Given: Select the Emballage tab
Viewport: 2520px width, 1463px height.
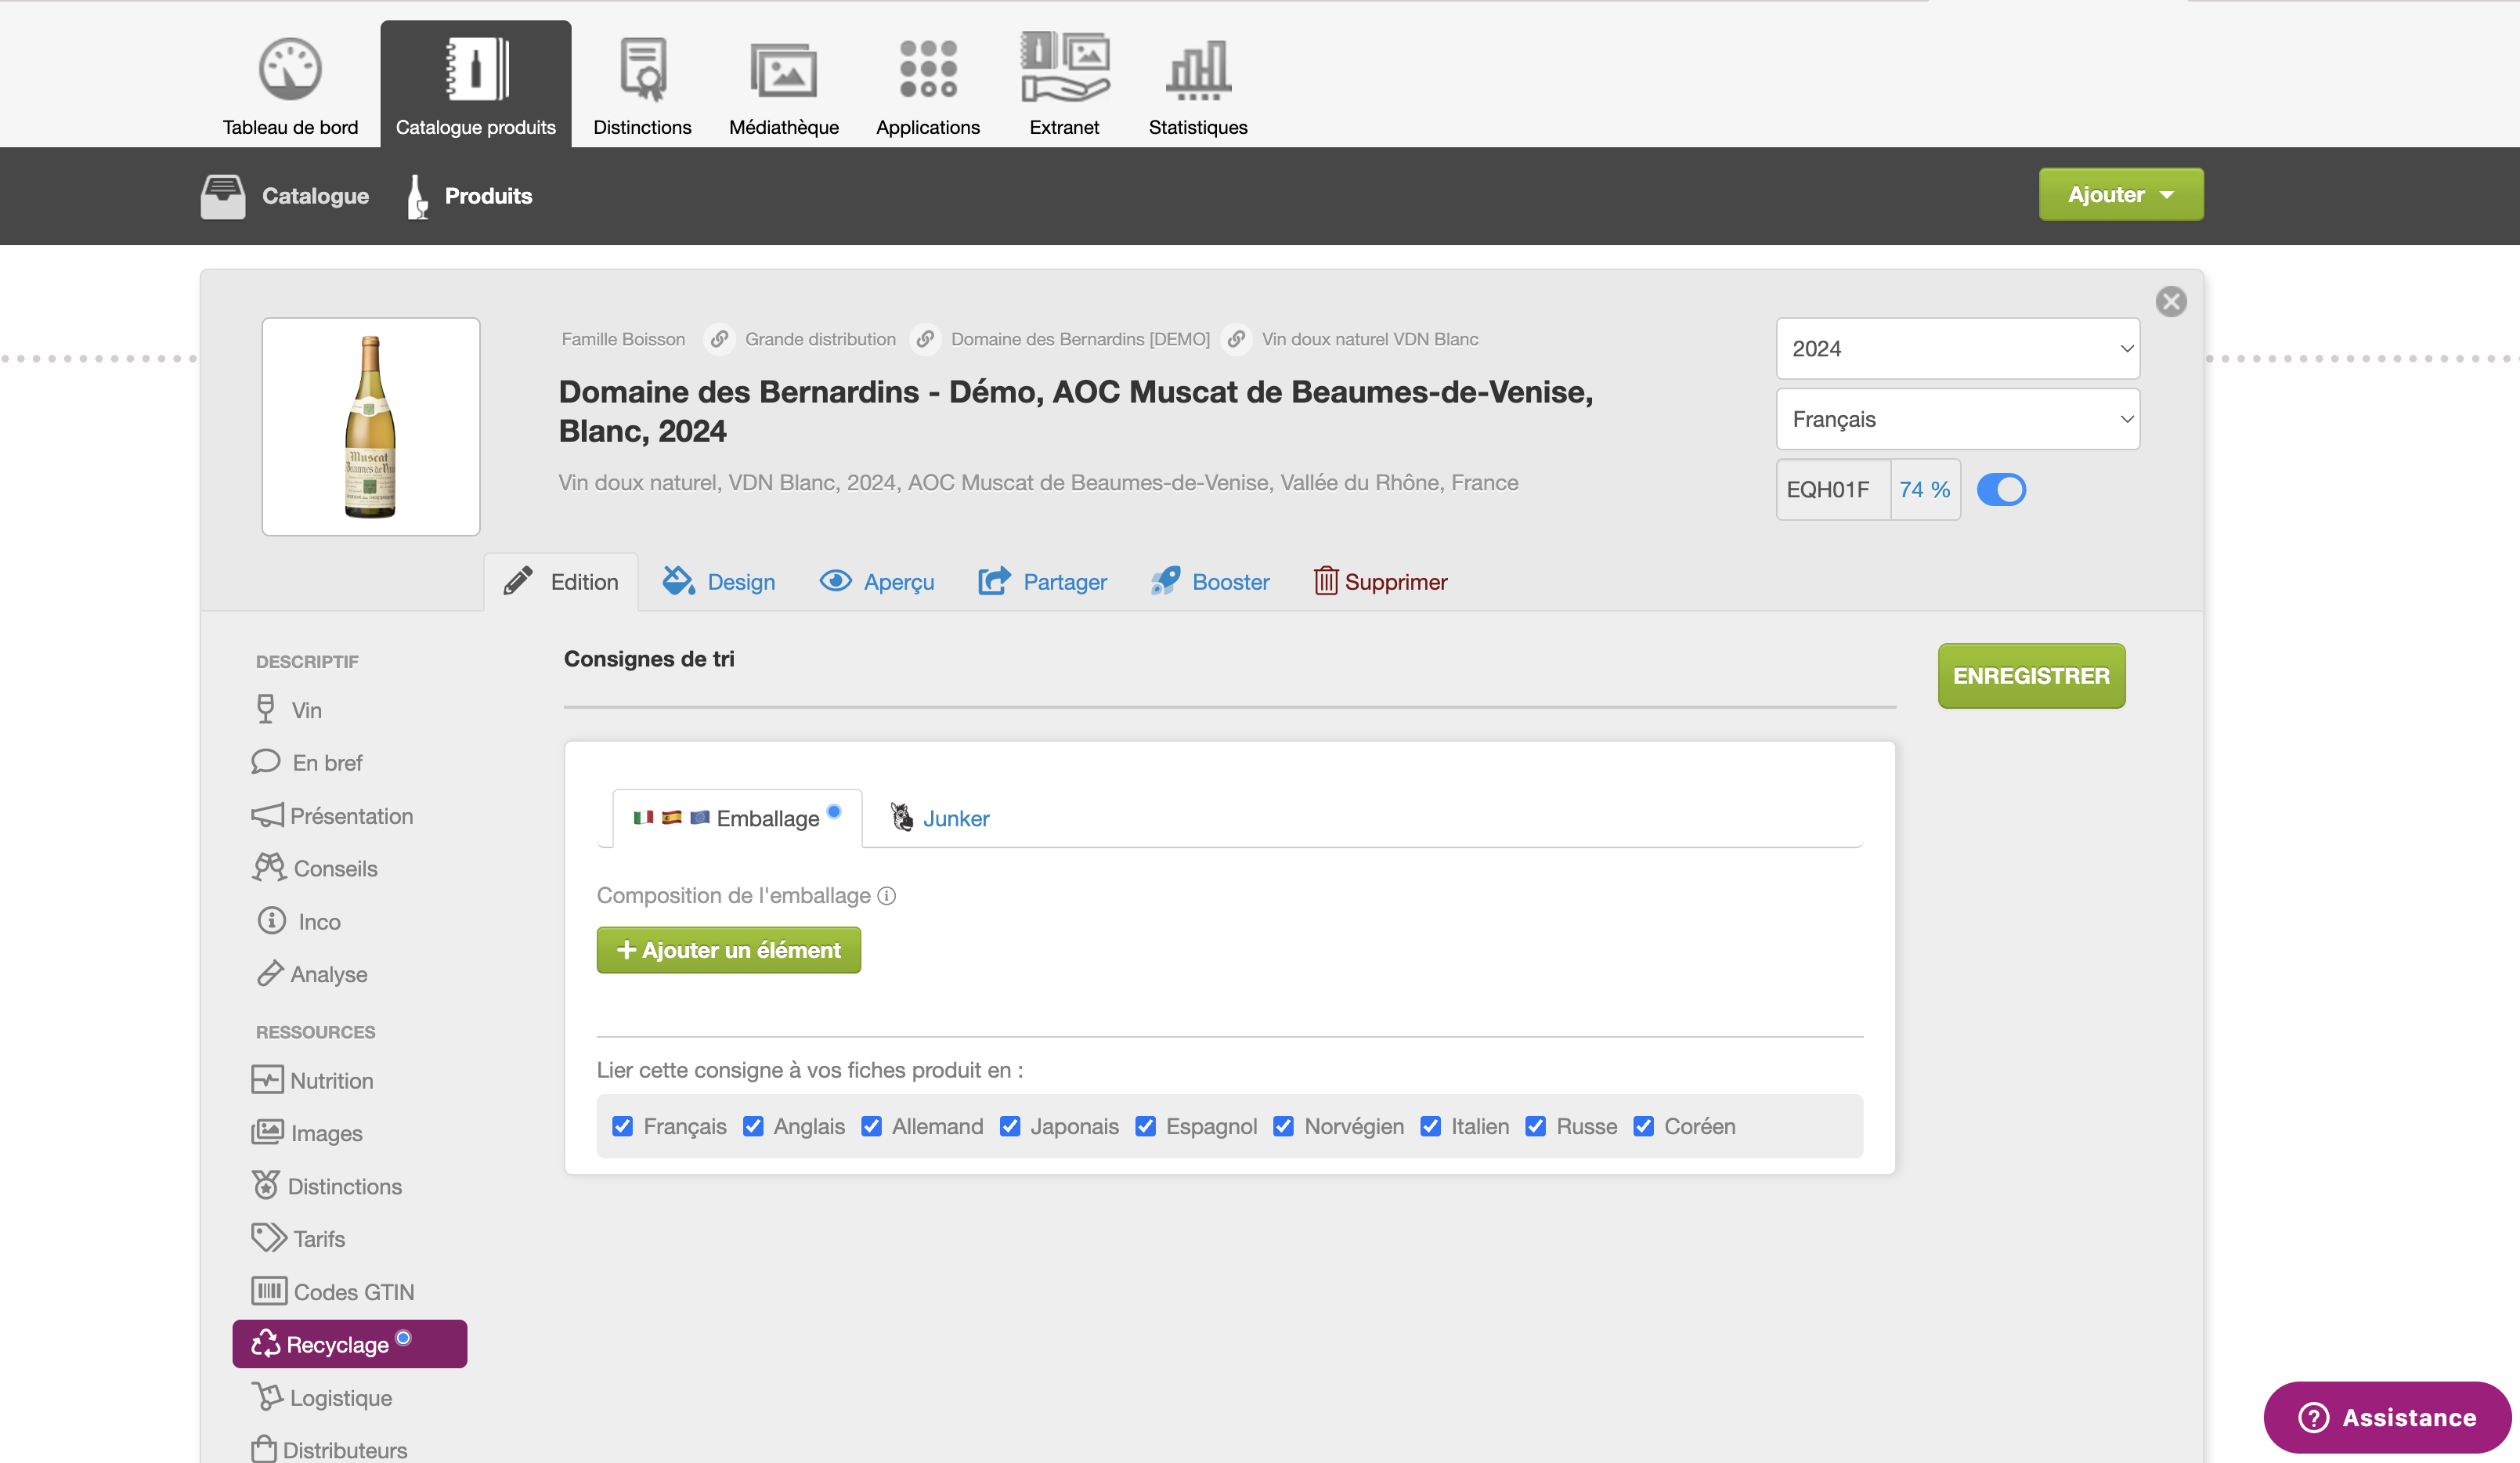Looking at the screenshot, I should pos(737,818).
